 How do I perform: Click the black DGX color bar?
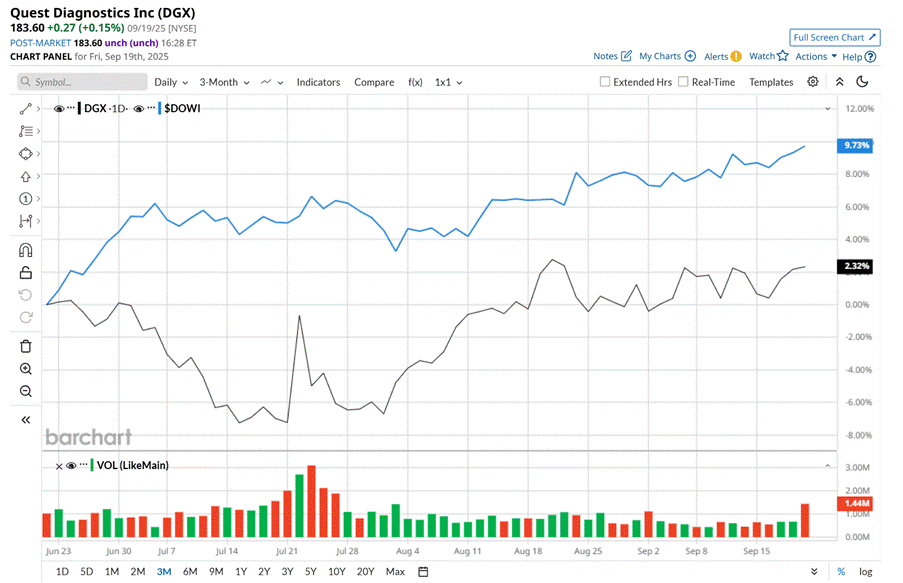(x=79, y=108)
